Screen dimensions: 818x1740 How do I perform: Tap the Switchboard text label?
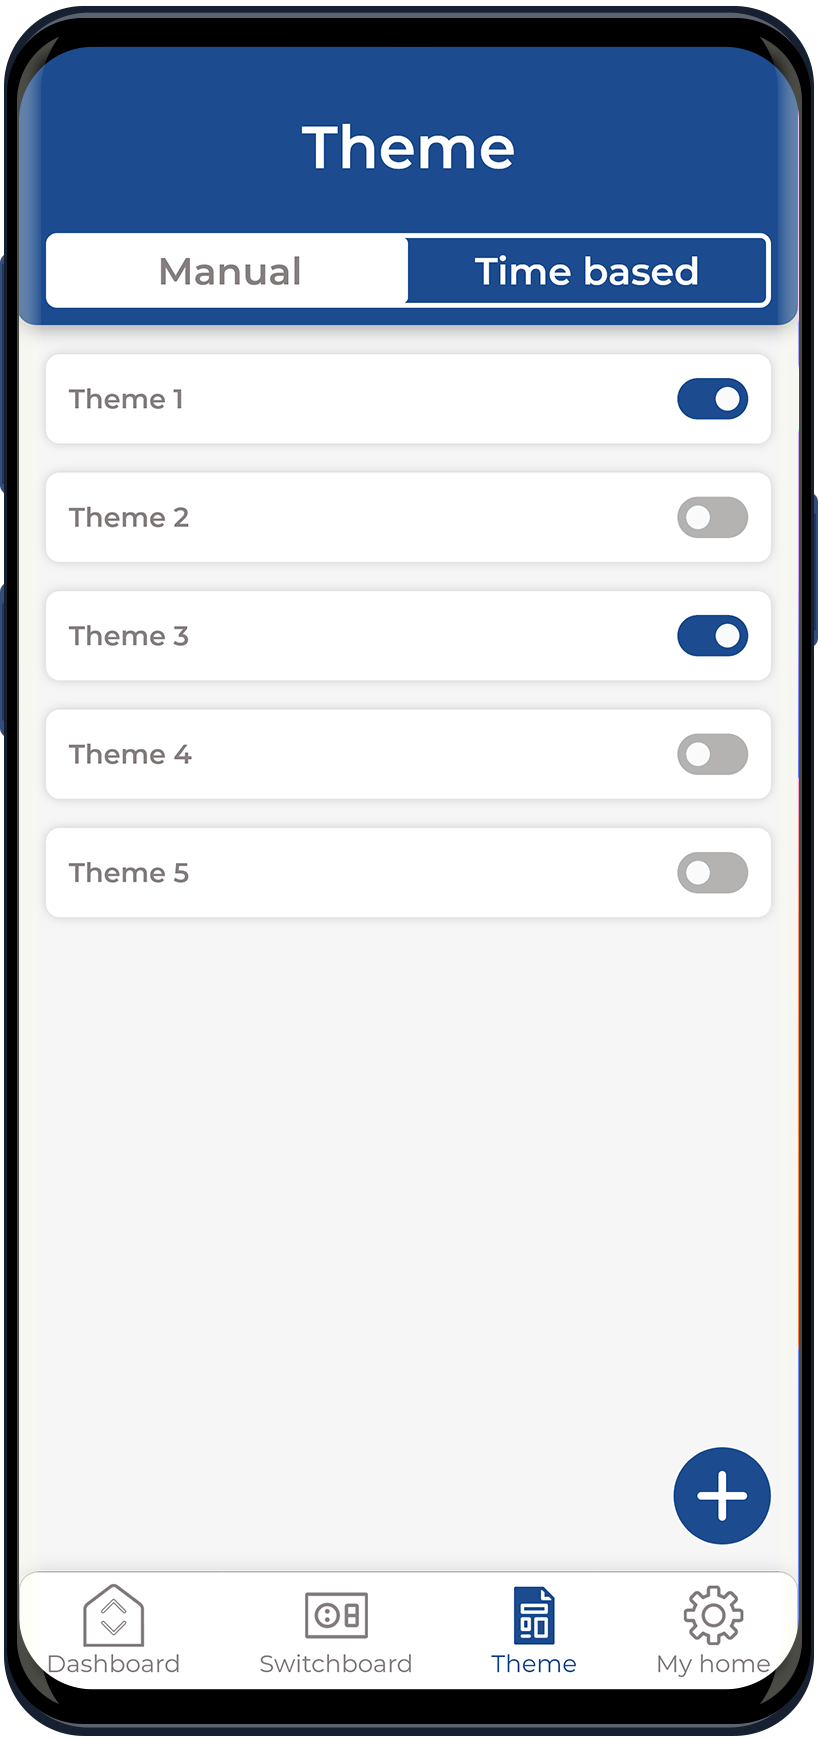coord(336,1664)
